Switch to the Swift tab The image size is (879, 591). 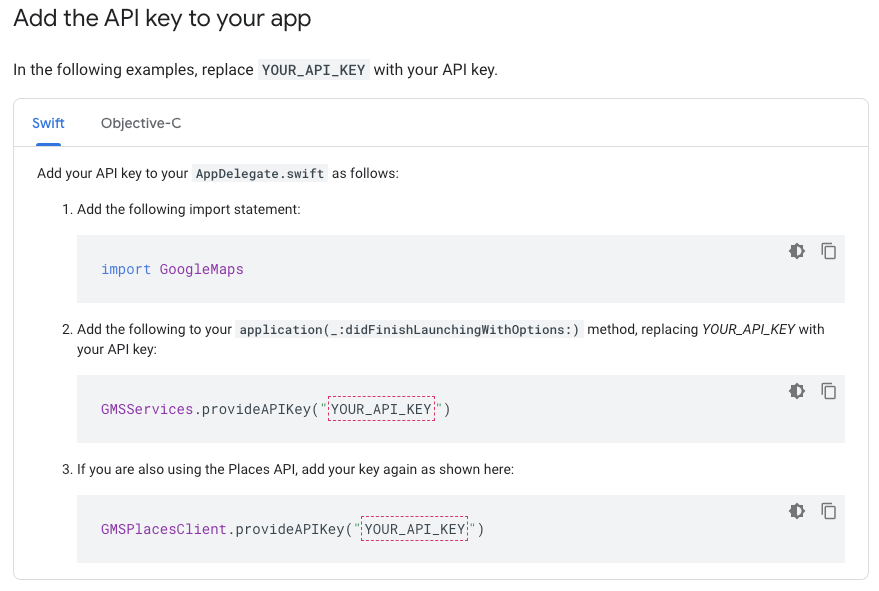pyautogui.click(x=48, y=123)
